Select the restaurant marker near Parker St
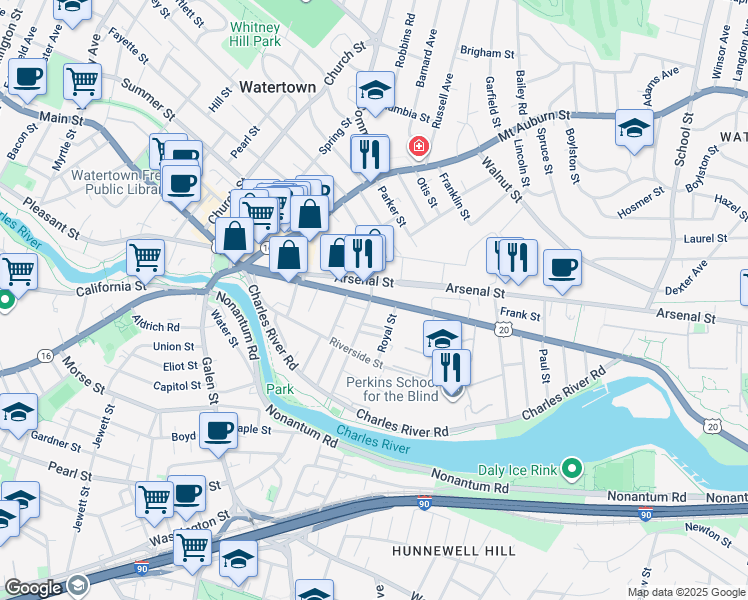This screenshot has height=600, width=748. click(370, 155)
